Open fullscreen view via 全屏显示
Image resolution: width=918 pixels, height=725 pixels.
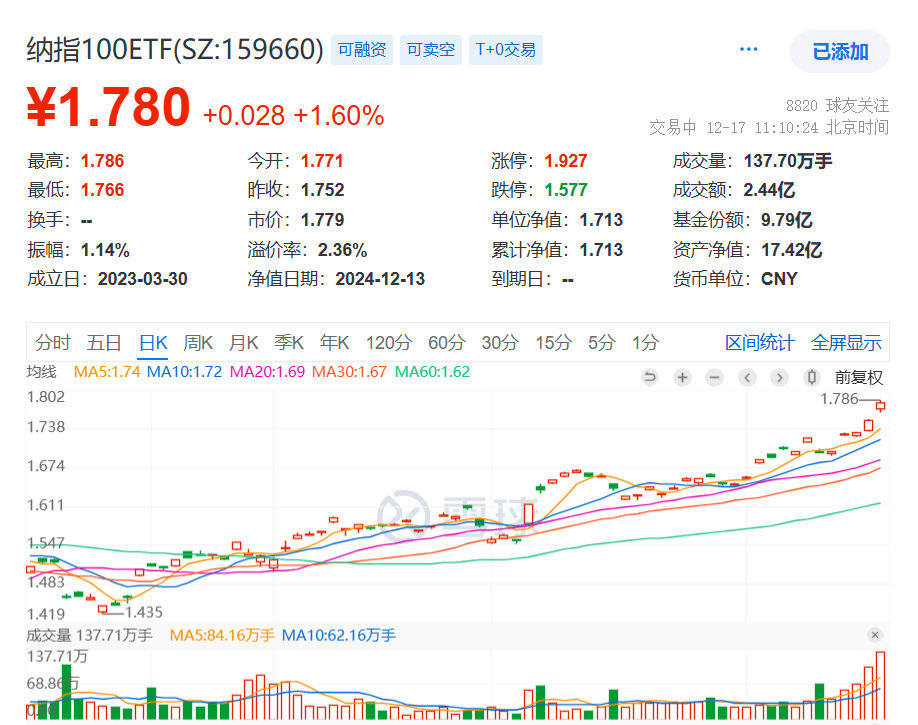(x=845, y=342)
